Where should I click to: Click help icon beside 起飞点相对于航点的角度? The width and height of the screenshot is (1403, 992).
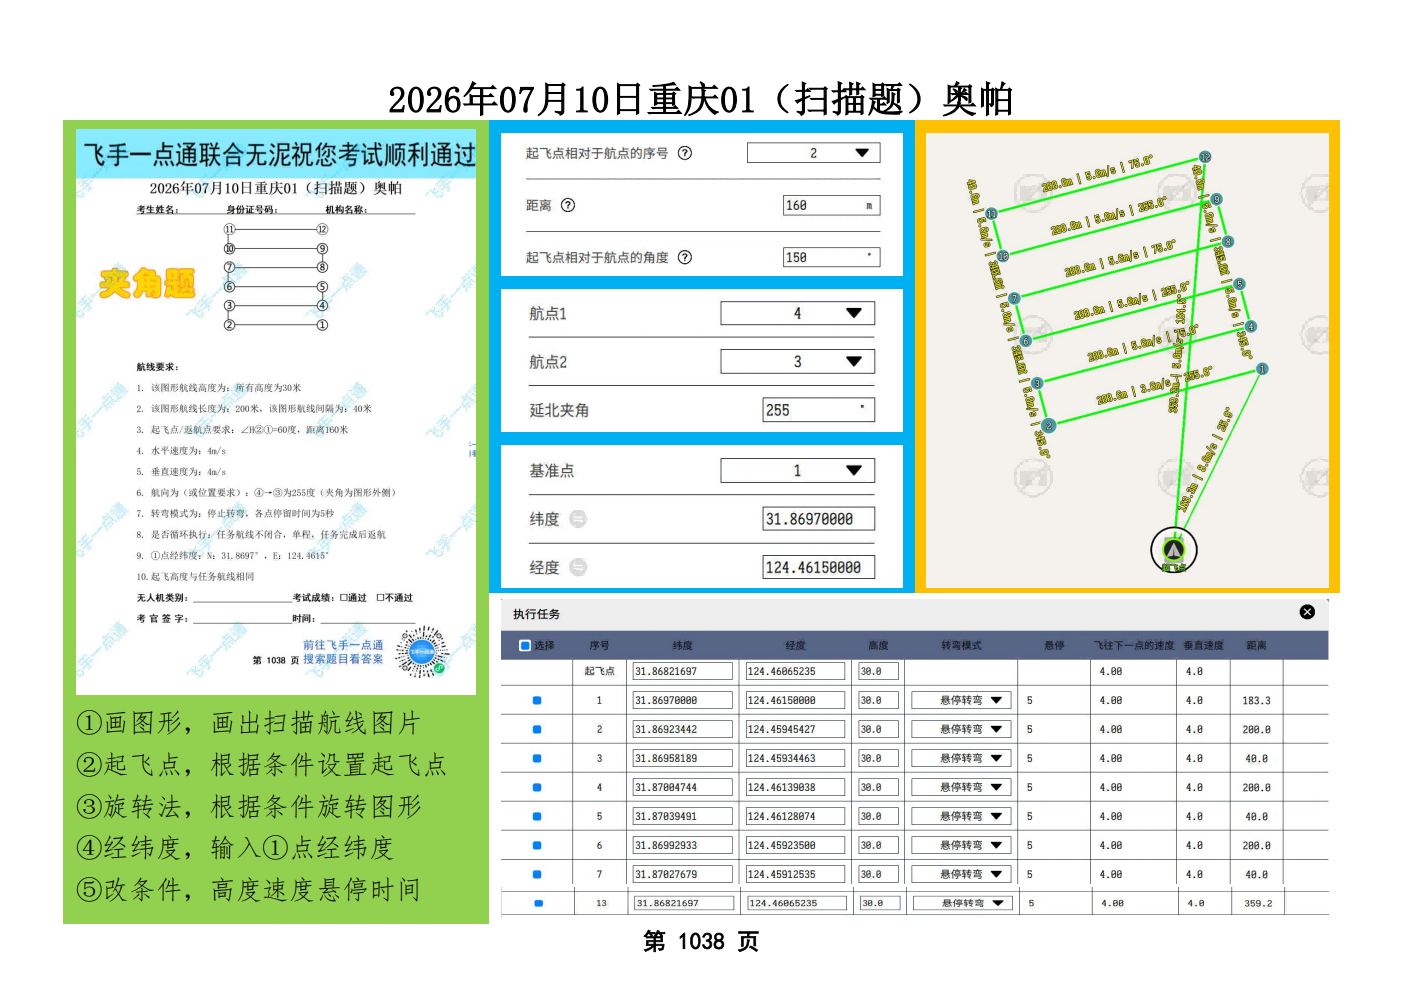pos(685,257)
